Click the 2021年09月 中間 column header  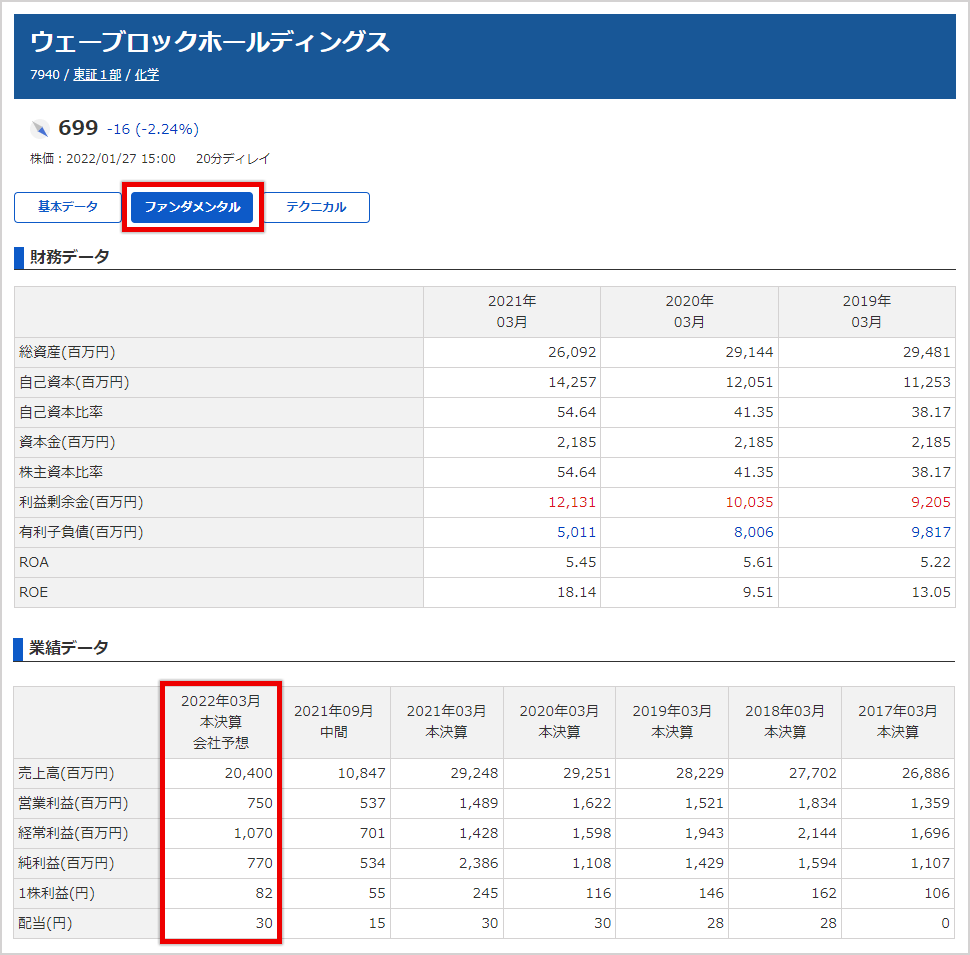click(x=333, y=722)
